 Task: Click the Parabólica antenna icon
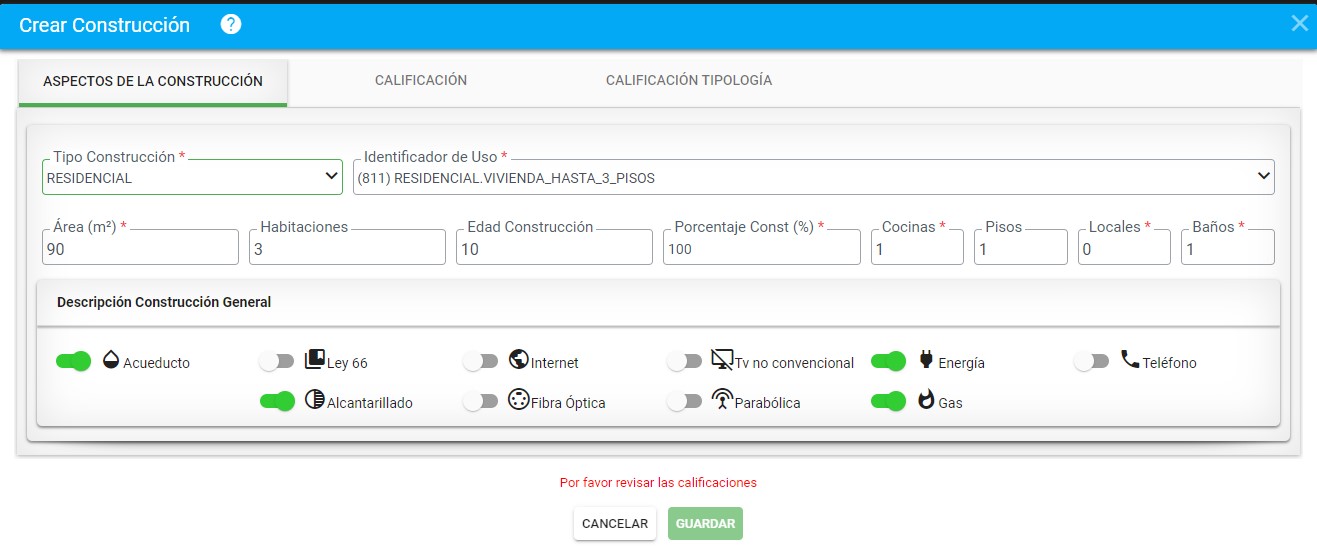(x=721, y=399)
